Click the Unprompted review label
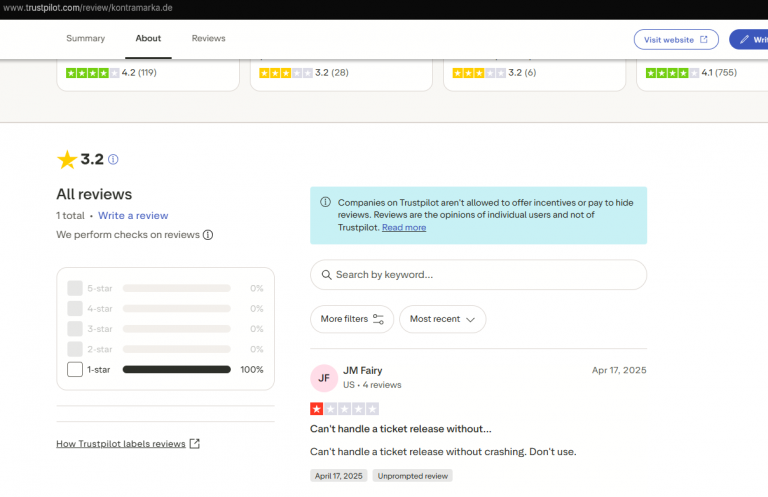768x497 pixels. (x=412, y=476)
